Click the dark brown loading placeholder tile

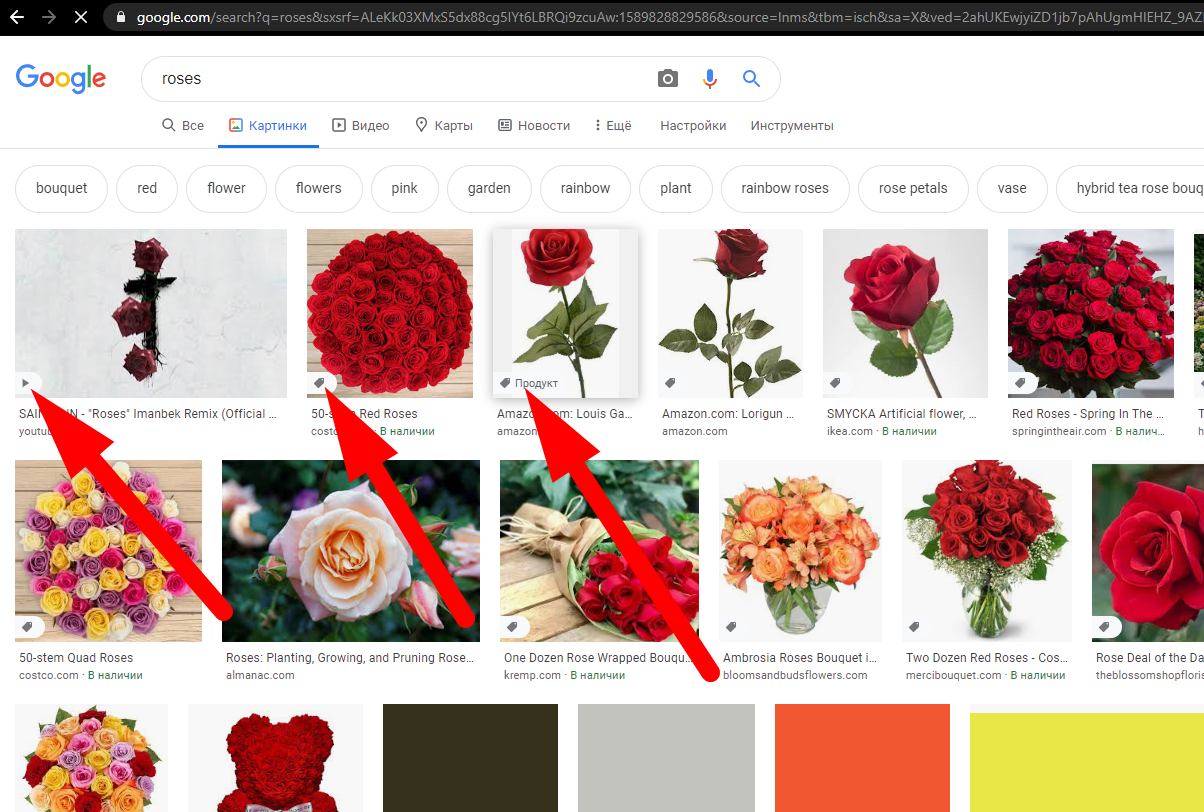point(470,758)
